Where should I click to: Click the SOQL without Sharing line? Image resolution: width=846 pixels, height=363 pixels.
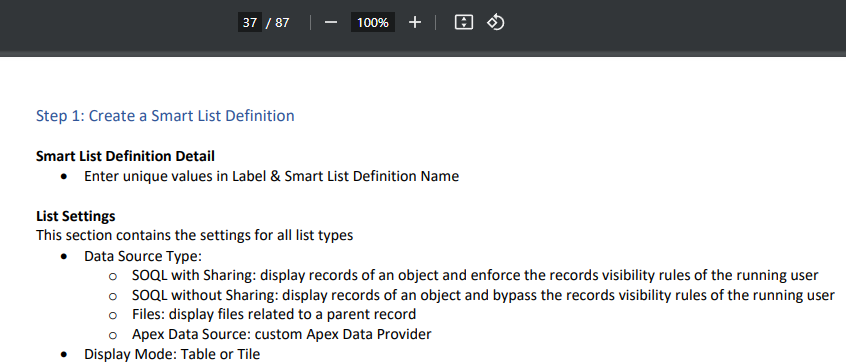(483, 296)
